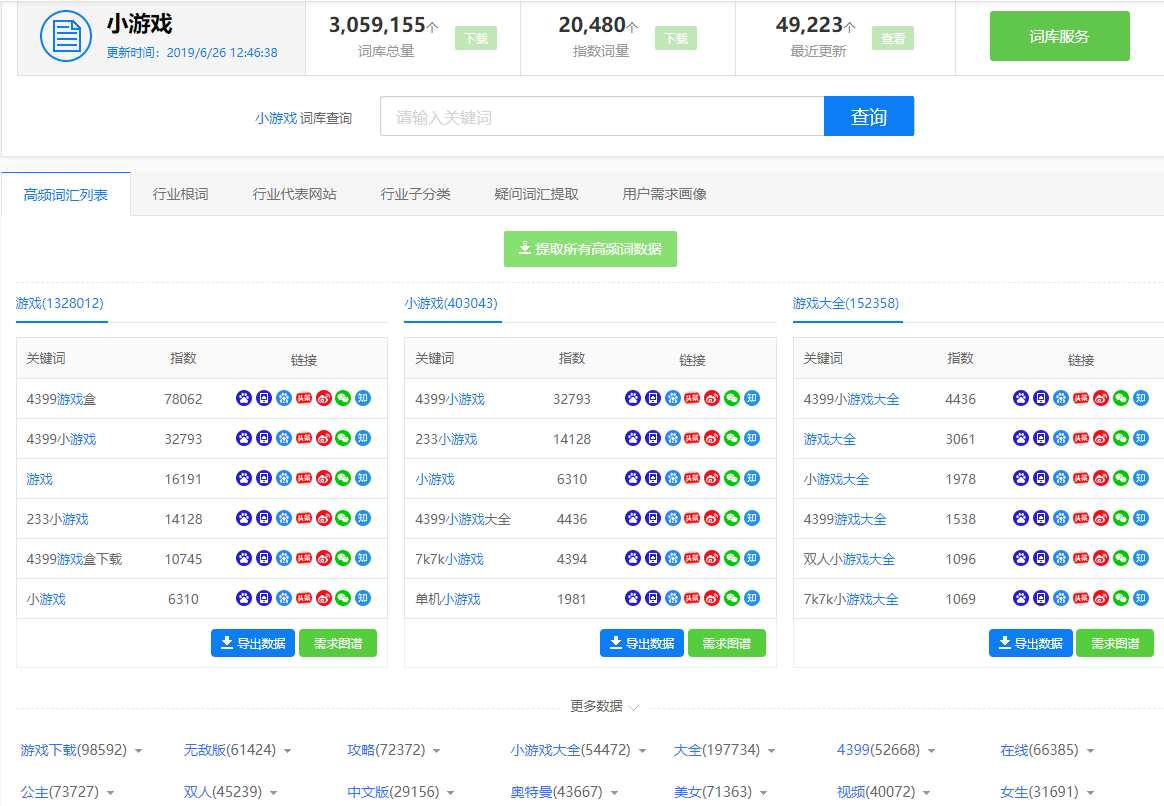Open the 行业子分类 tab
1164x806 pixels.
(x=416, y=194)
